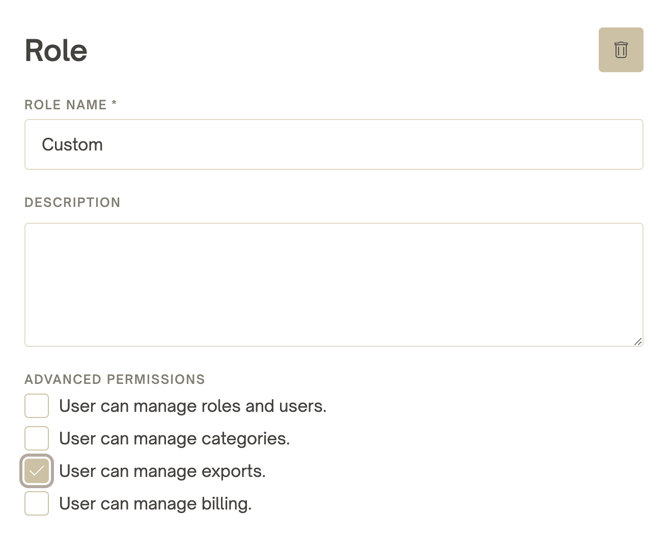Check the manage billing checkbox
The image size is (670, 540).
coord(37,503)
